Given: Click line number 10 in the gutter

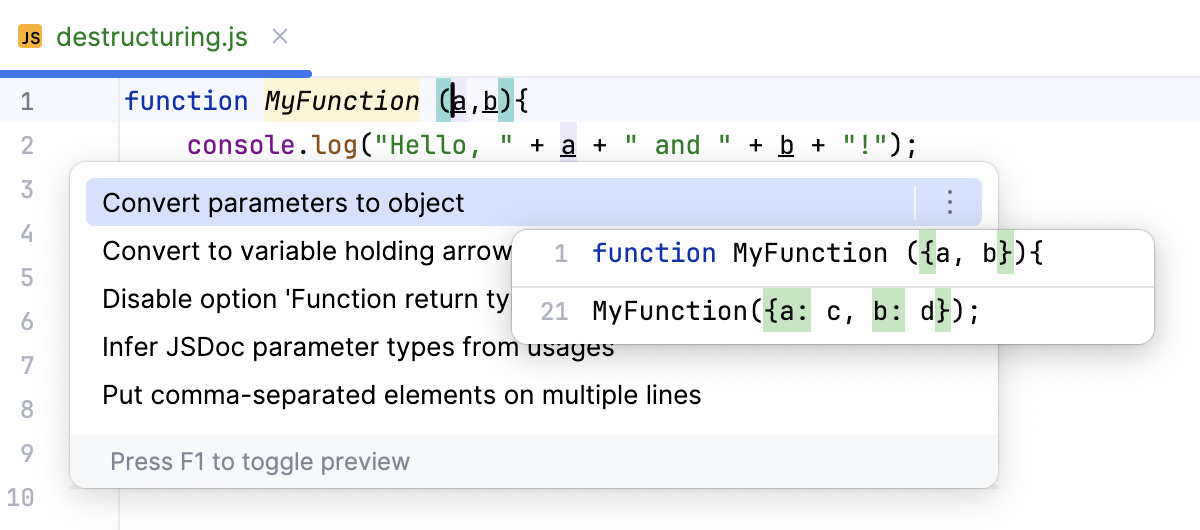Looking at the screenshot, I should click(21, 497).
